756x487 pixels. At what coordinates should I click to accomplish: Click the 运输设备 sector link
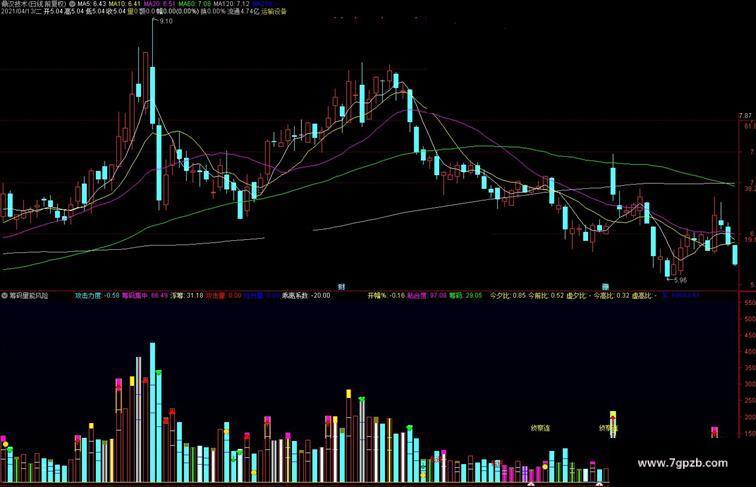273,11
